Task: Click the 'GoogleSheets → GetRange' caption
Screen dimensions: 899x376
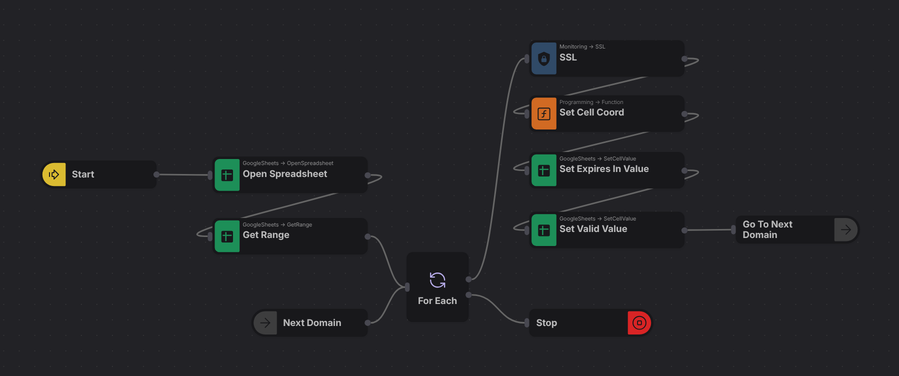Action: click(x=277, y=225)
